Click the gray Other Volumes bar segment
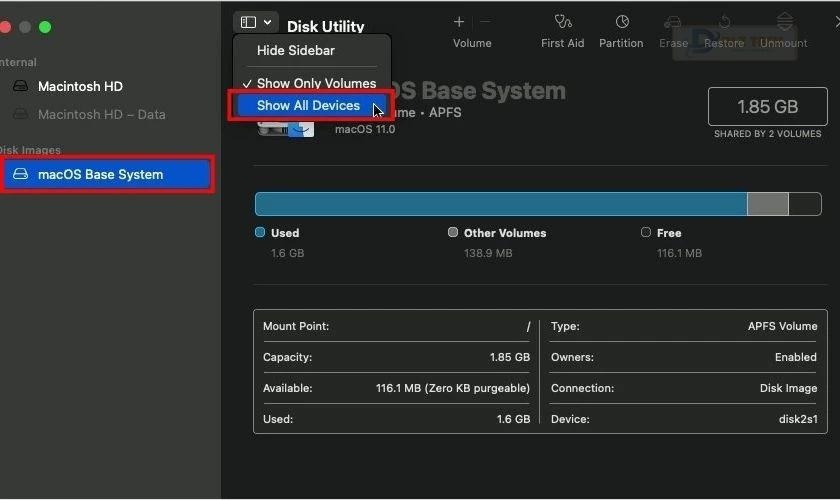 767,204
